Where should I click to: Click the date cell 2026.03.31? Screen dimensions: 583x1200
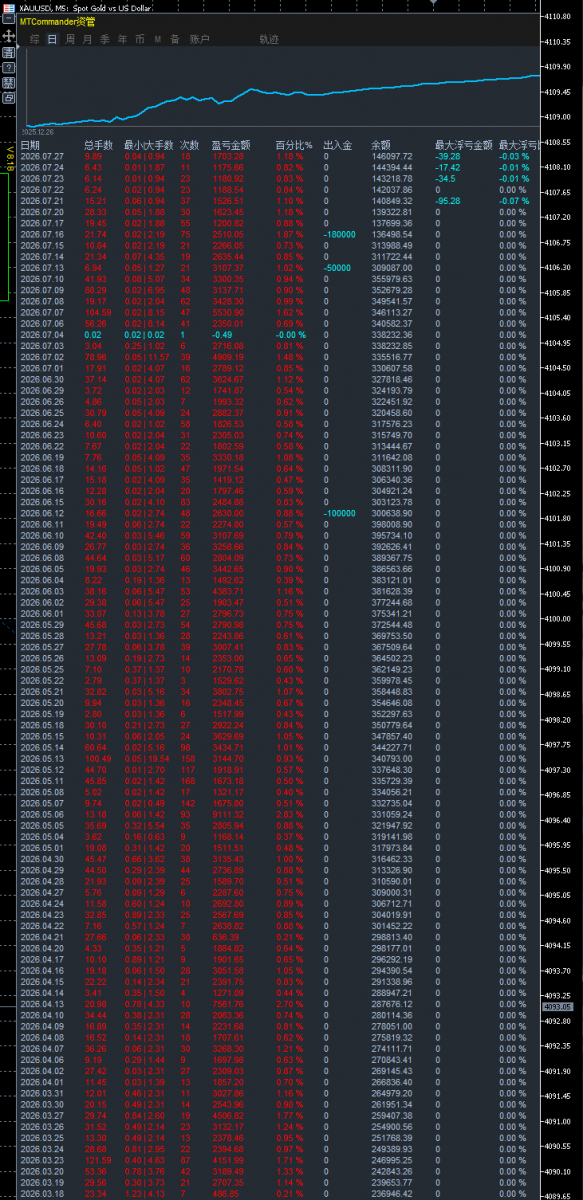[x=42, y=1093]
